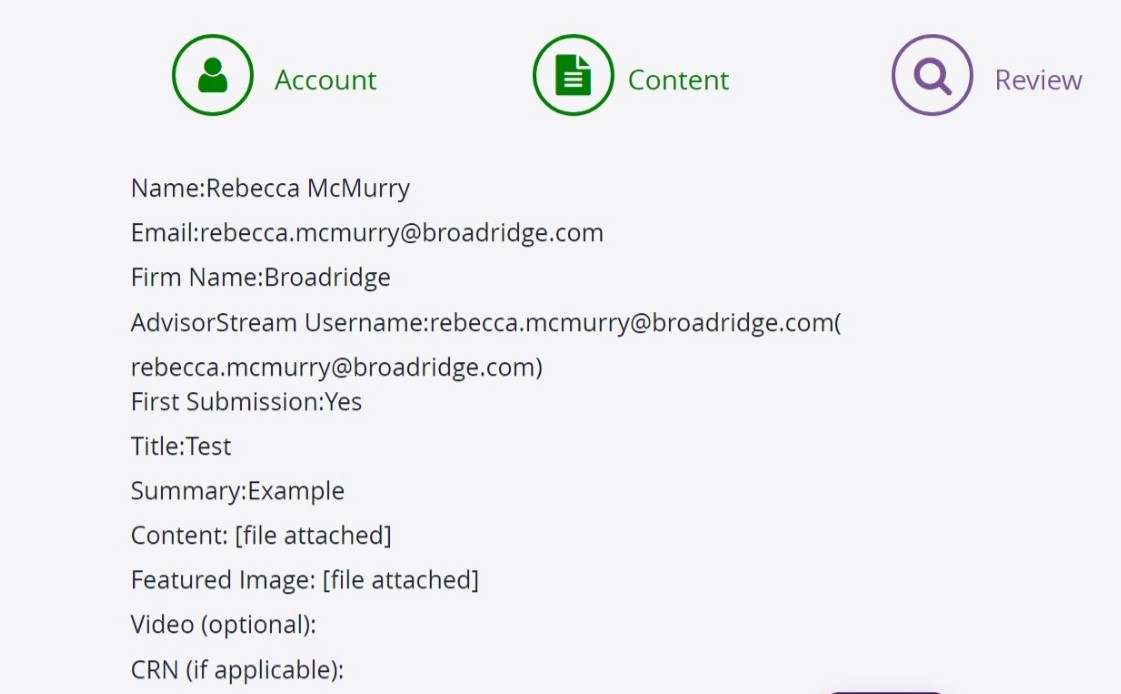
Task: Open the Content step label
Action: [678, 80]
